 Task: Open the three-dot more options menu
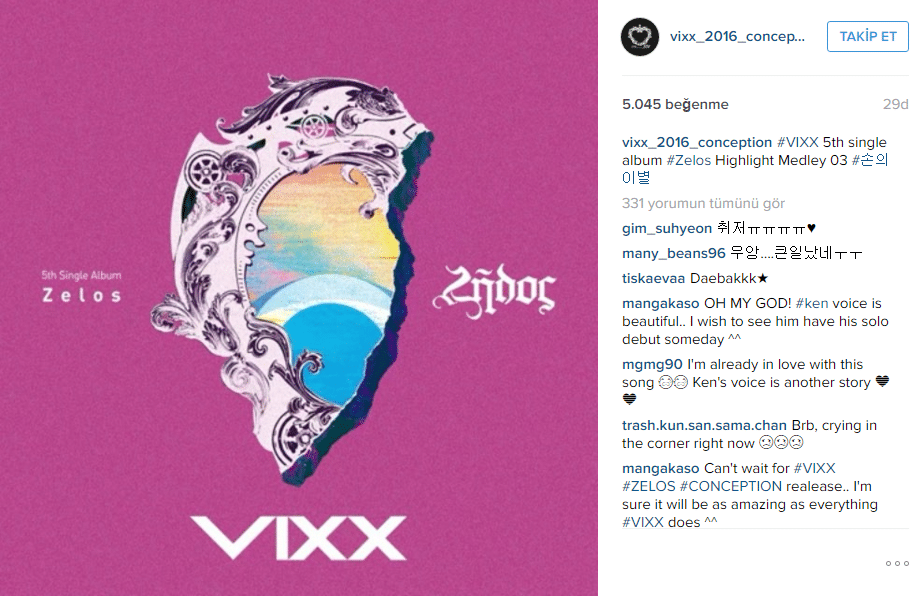(x=897, y=563)
